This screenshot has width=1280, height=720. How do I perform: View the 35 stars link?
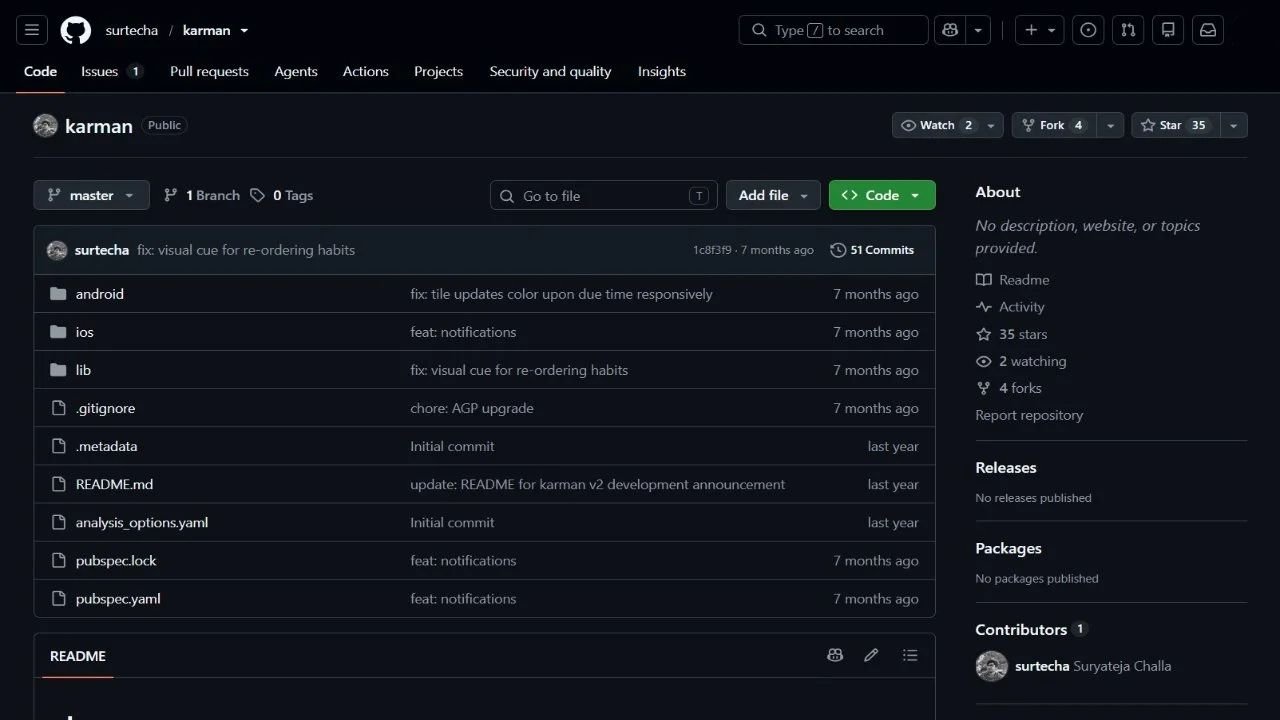click(x=1012, y=334)
